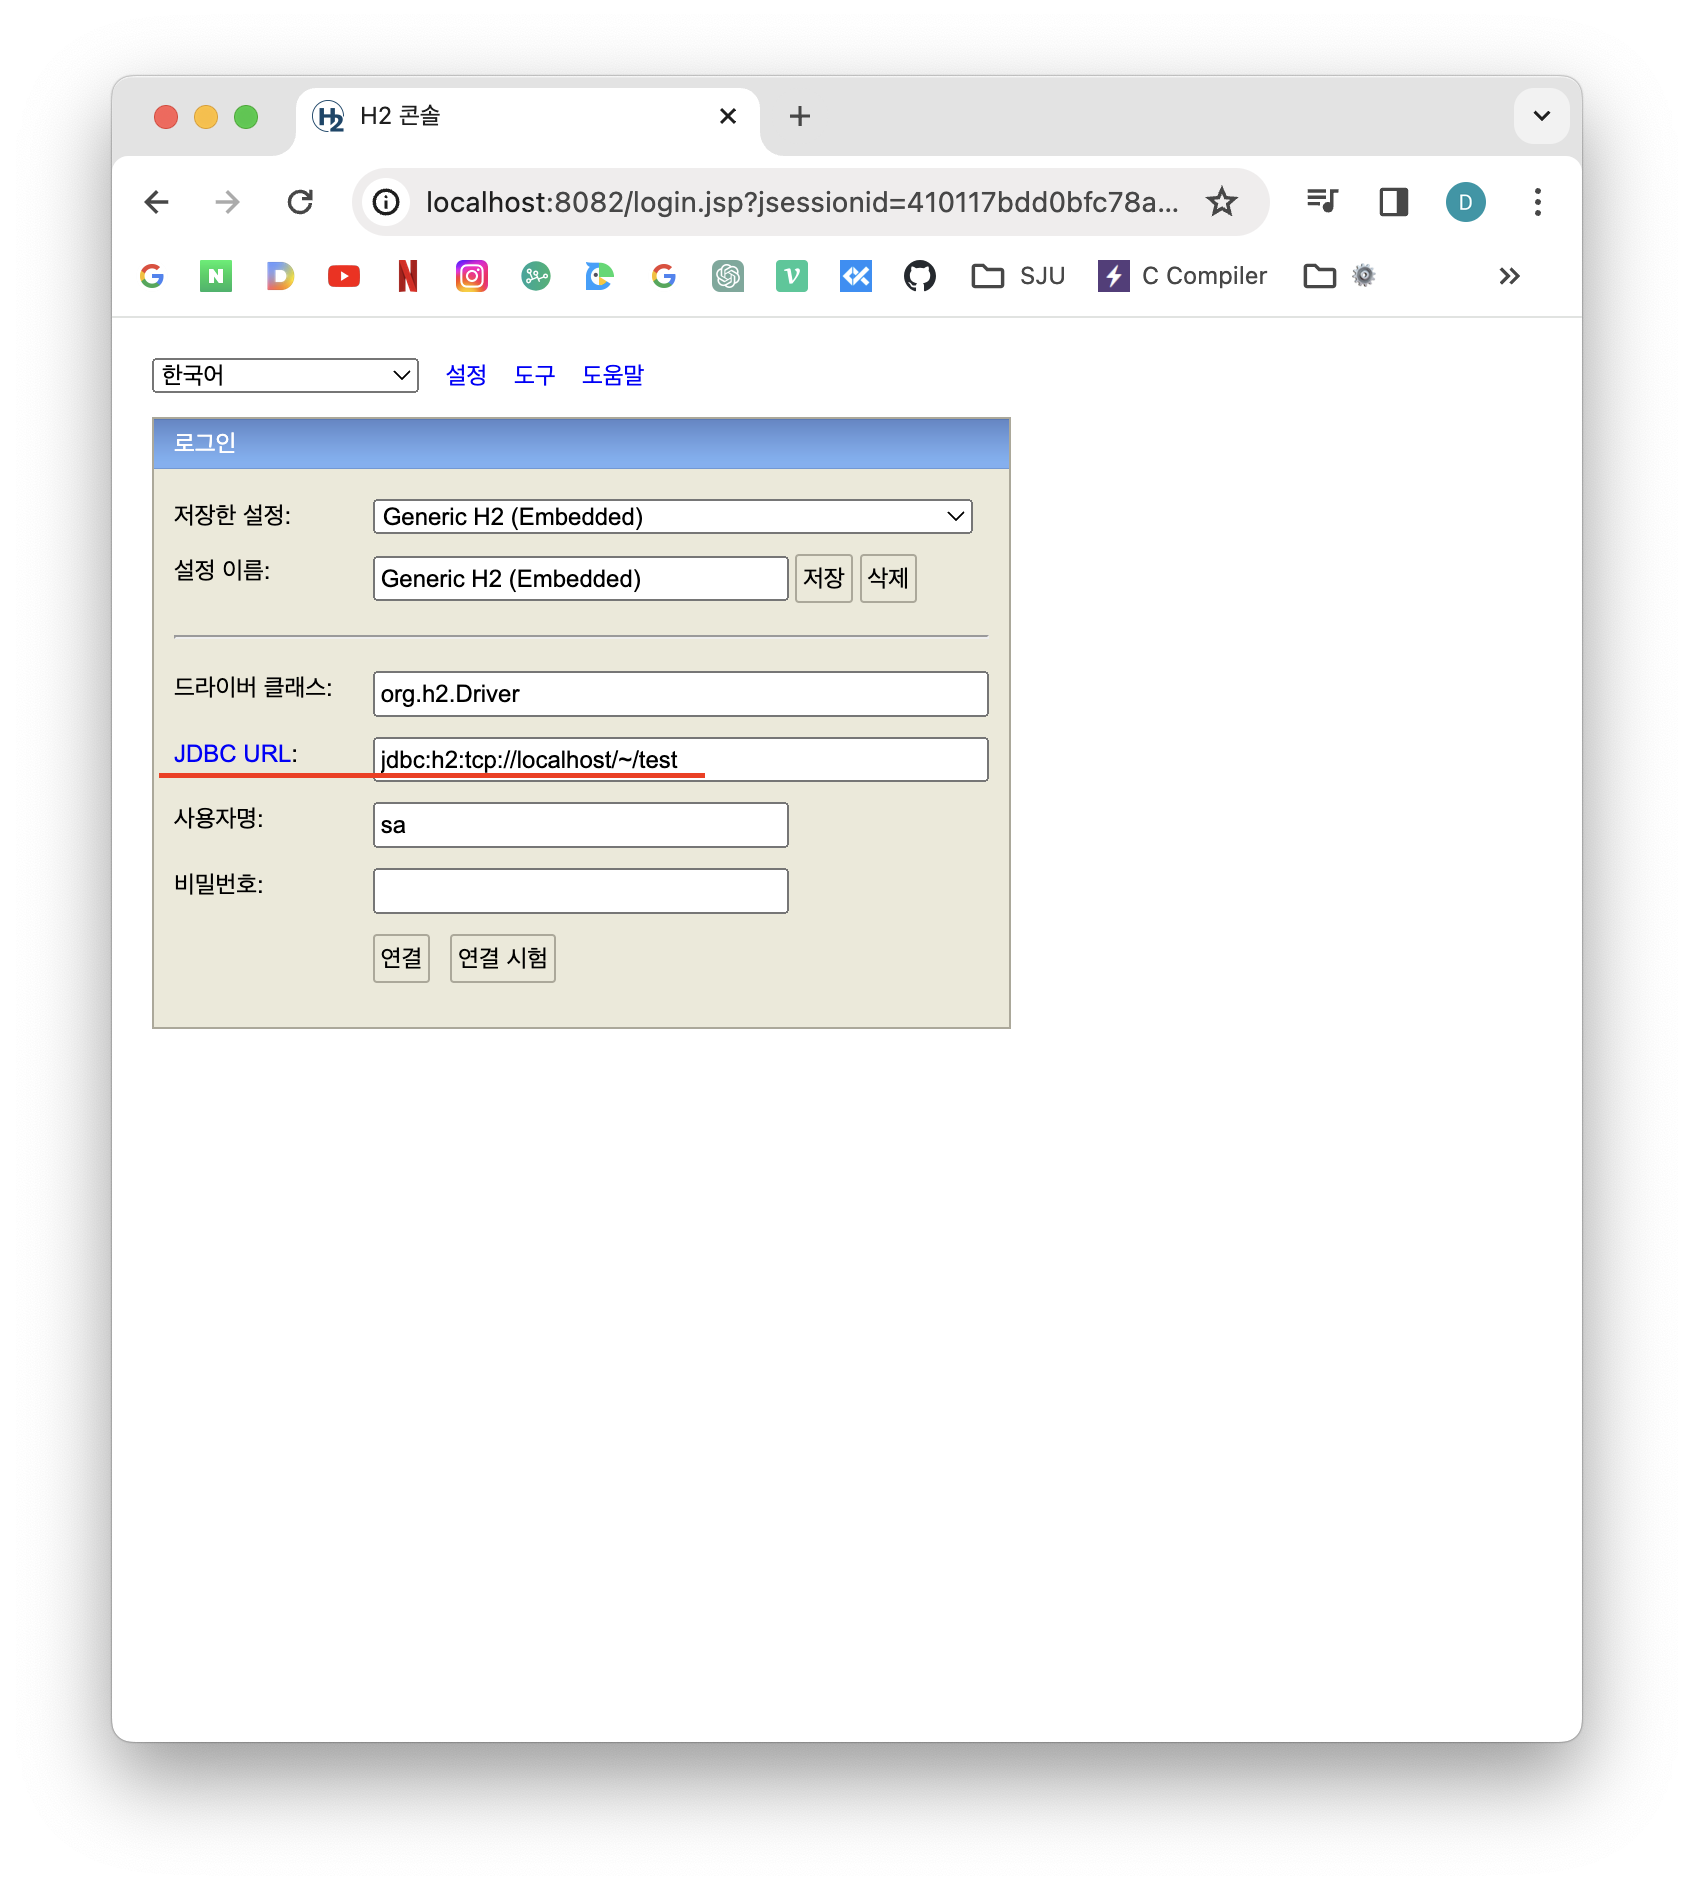This screenshot has height=1890, width=1694.
Task: Focus the JDBC URL input field
Action: click(x=681, y=759)
